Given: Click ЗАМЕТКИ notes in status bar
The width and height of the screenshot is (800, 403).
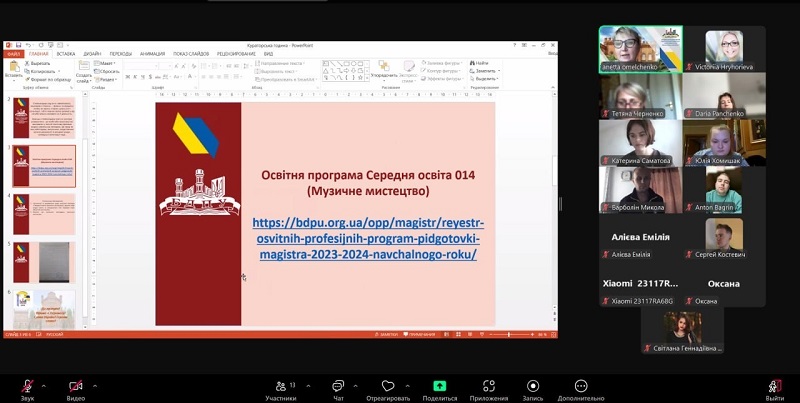Looking at the screenshot, I should click(x=386, y=335).
